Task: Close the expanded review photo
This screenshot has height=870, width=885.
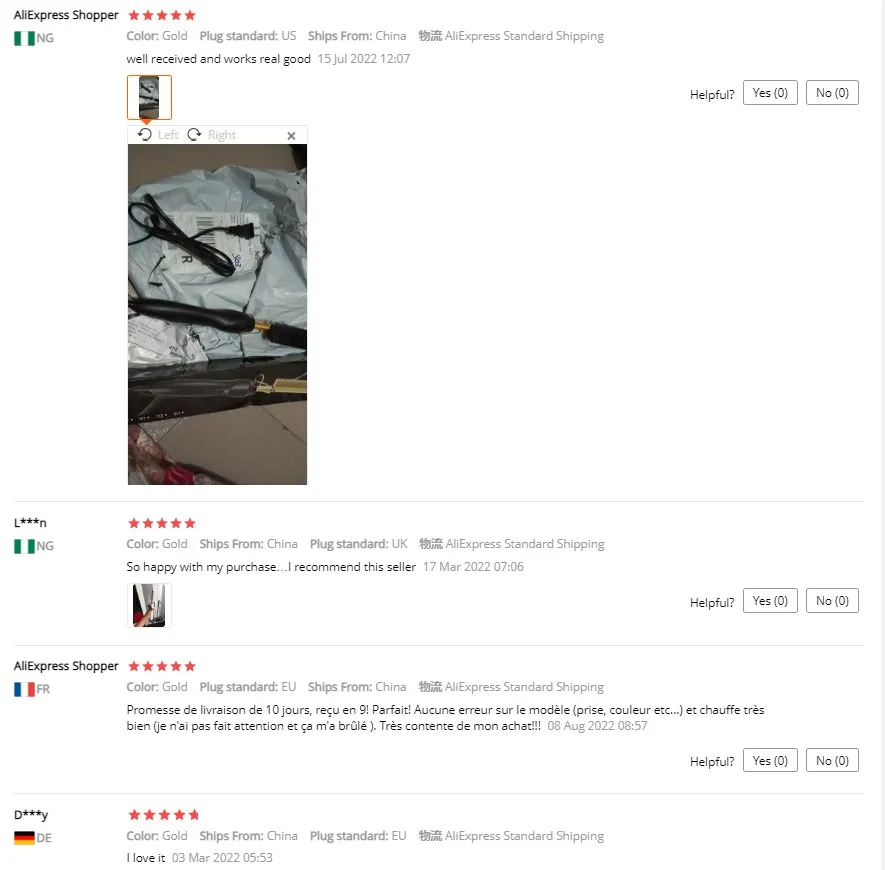Action: coord(291,135)
